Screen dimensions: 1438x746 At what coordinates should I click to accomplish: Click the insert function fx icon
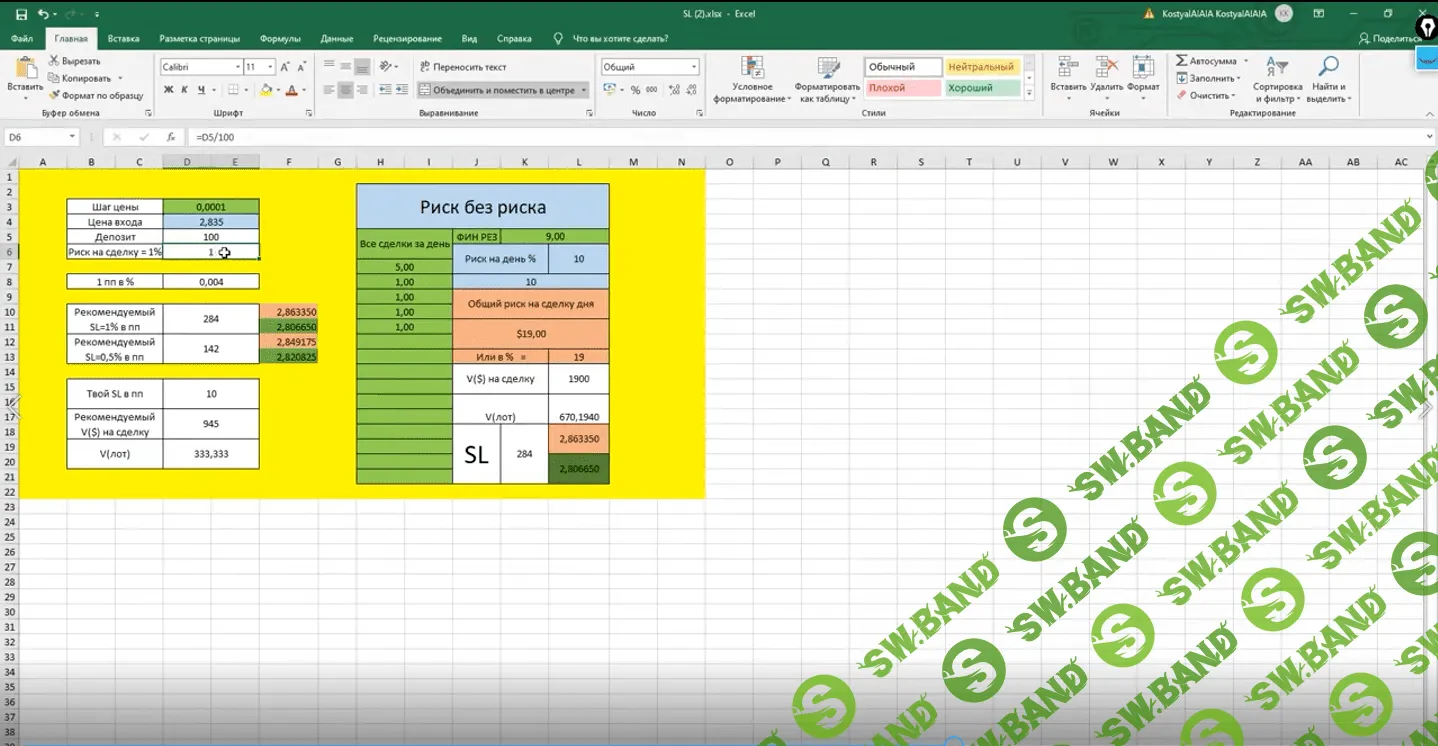171,137
